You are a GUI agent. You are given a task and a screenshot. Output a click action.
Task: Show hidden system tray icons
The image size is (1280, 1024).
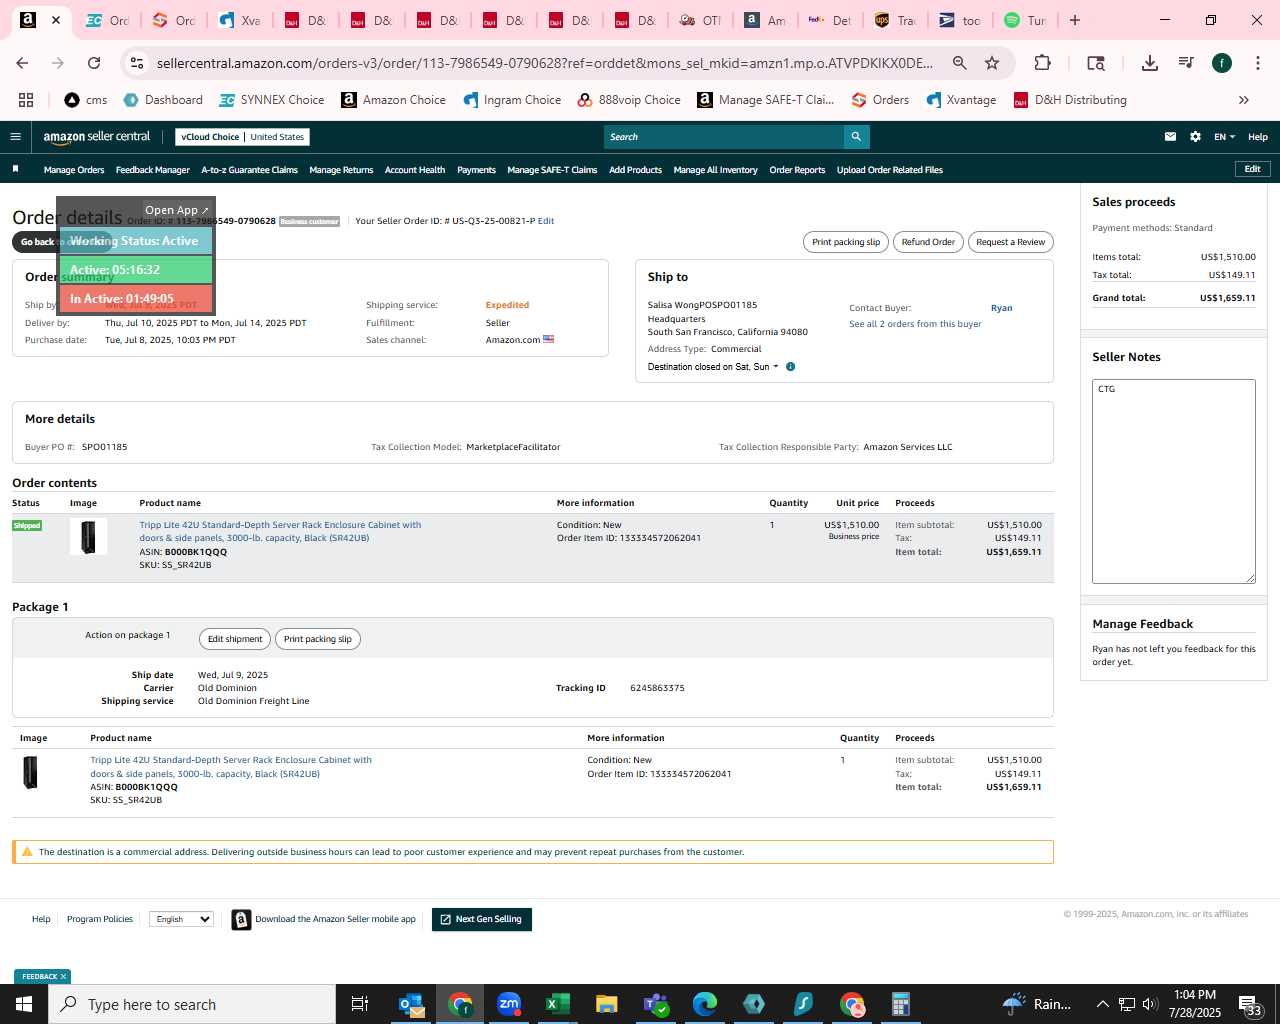pyautogui.click(x=1102, y=1004)
